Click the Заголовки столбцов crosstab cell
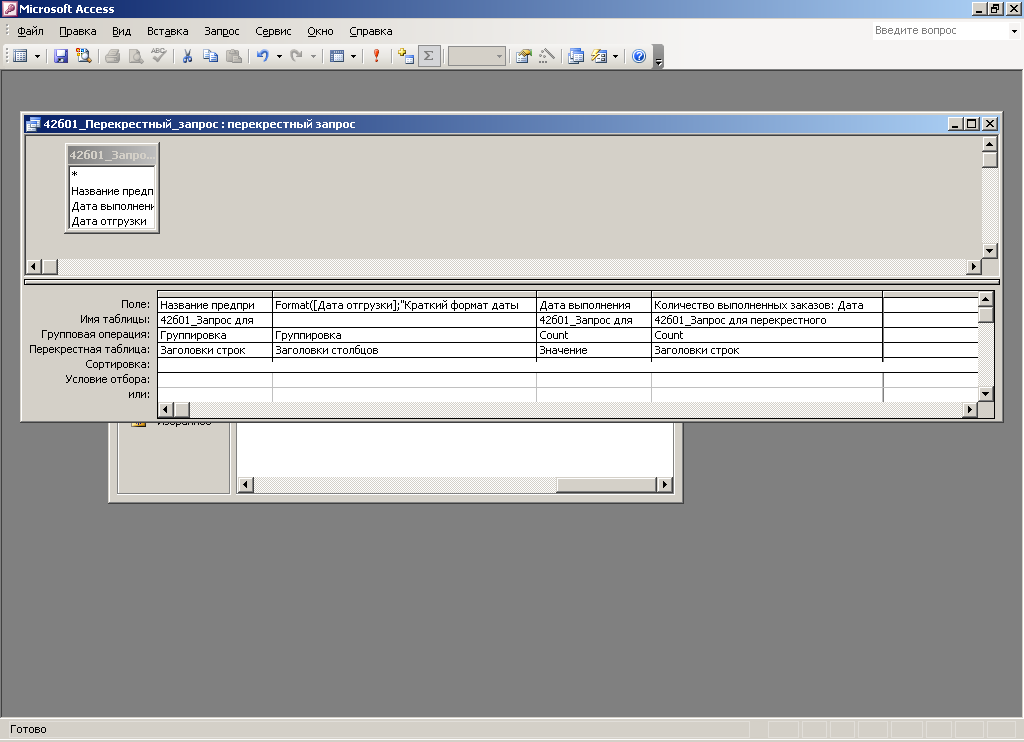1024x742 pixels. 404,350
